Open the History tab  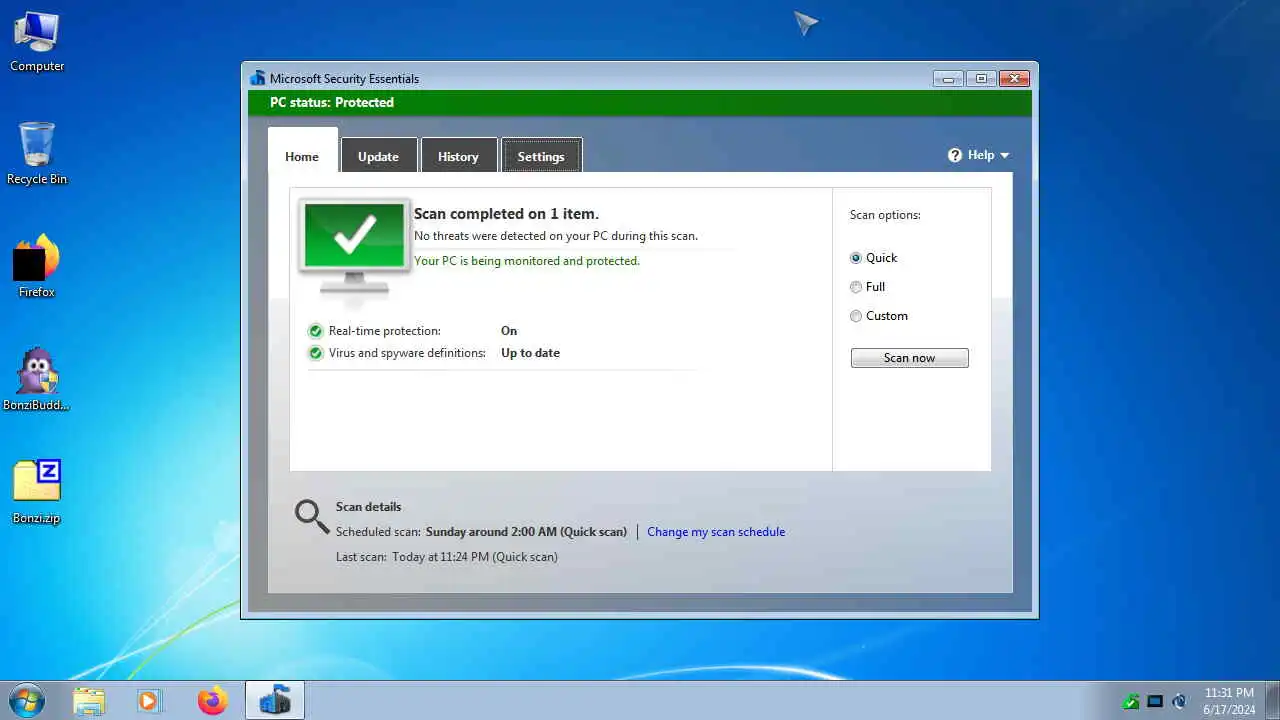[458, 156]
